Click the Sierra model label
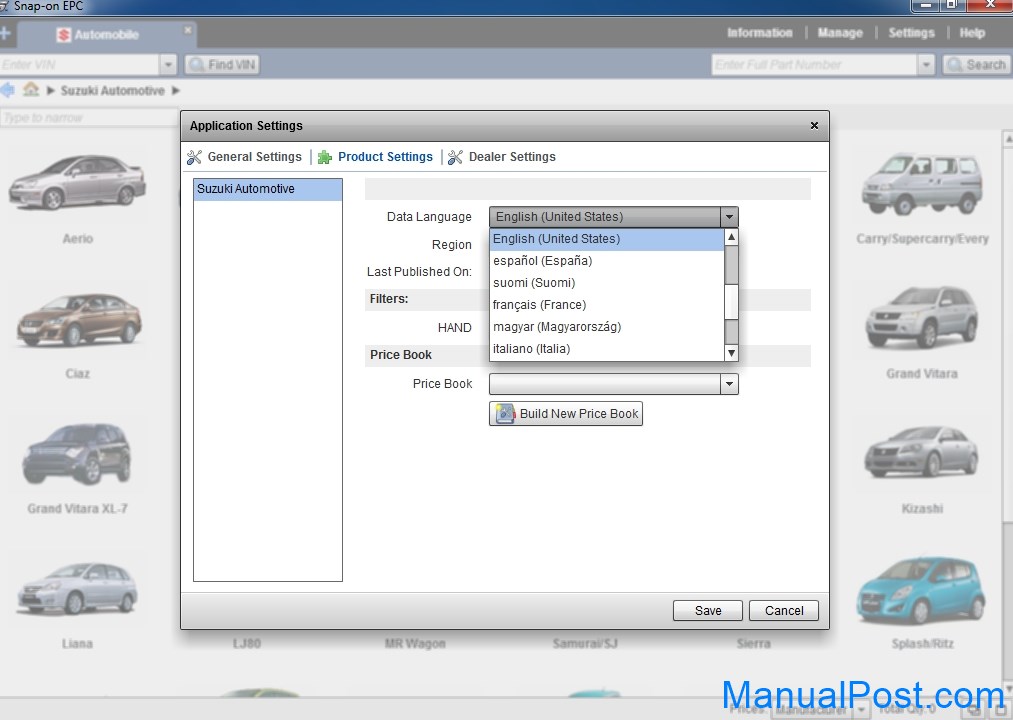The image size is (1013, 720). coord(753,644)
